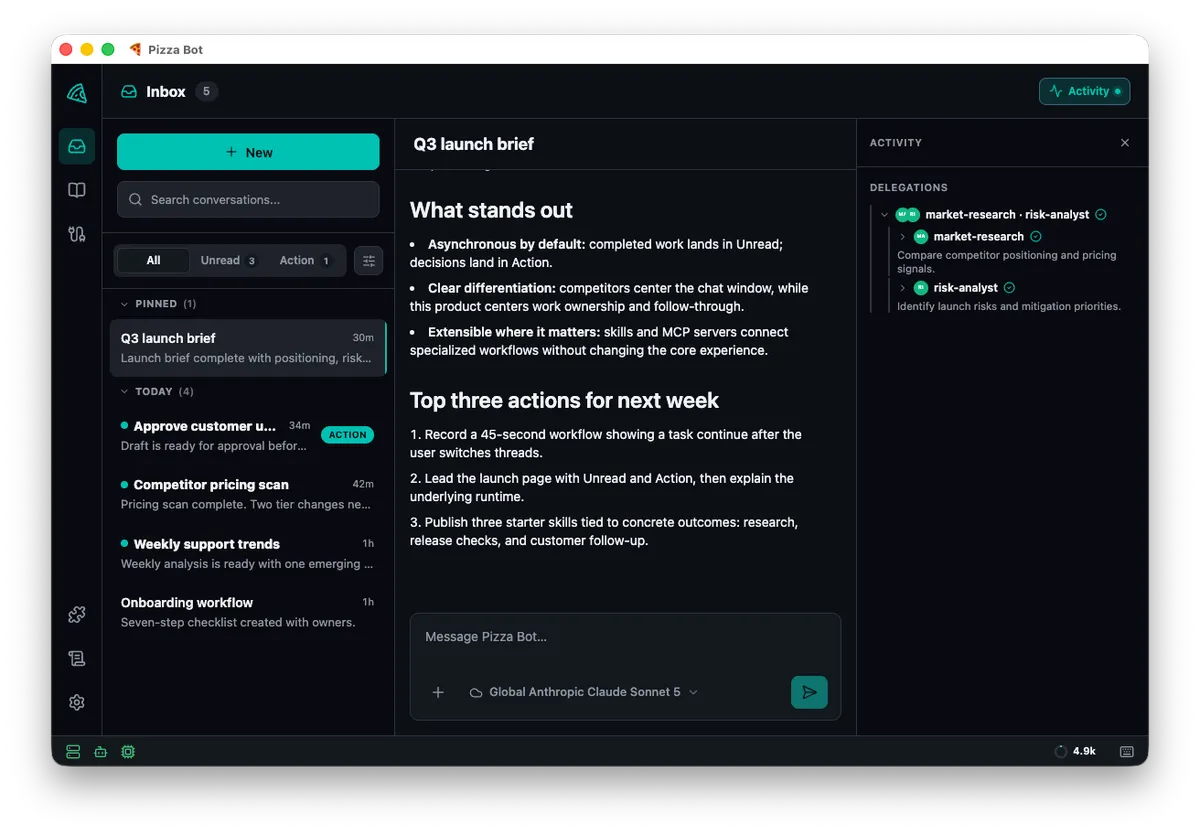Collapse the market-research · risk-analyst delegation group
Viewport: 1200px width, 834px height.
pyautogui.click(x=884, y=215)
